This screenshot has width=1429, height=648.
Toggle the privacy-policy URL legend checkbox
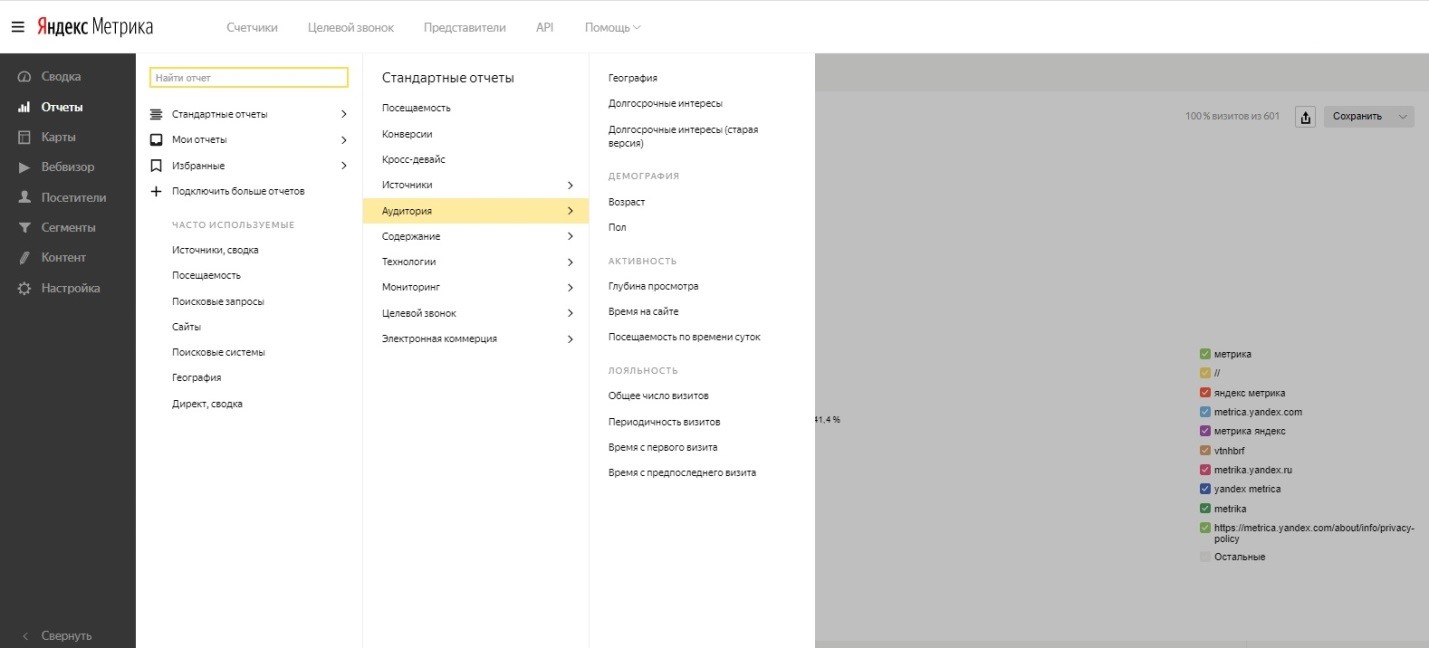tap(1205, 528)
